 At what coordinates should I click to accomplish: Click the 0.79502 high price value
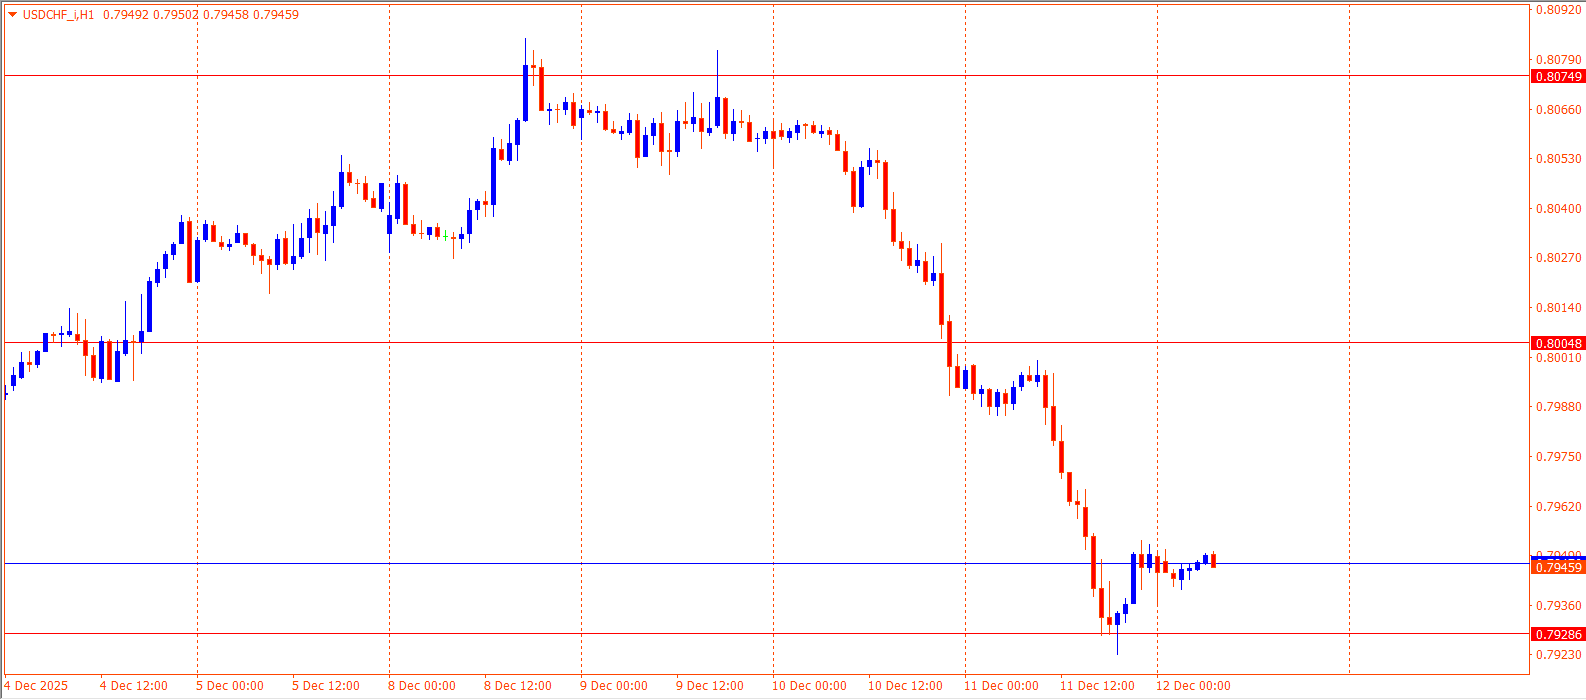pos(175,15)
